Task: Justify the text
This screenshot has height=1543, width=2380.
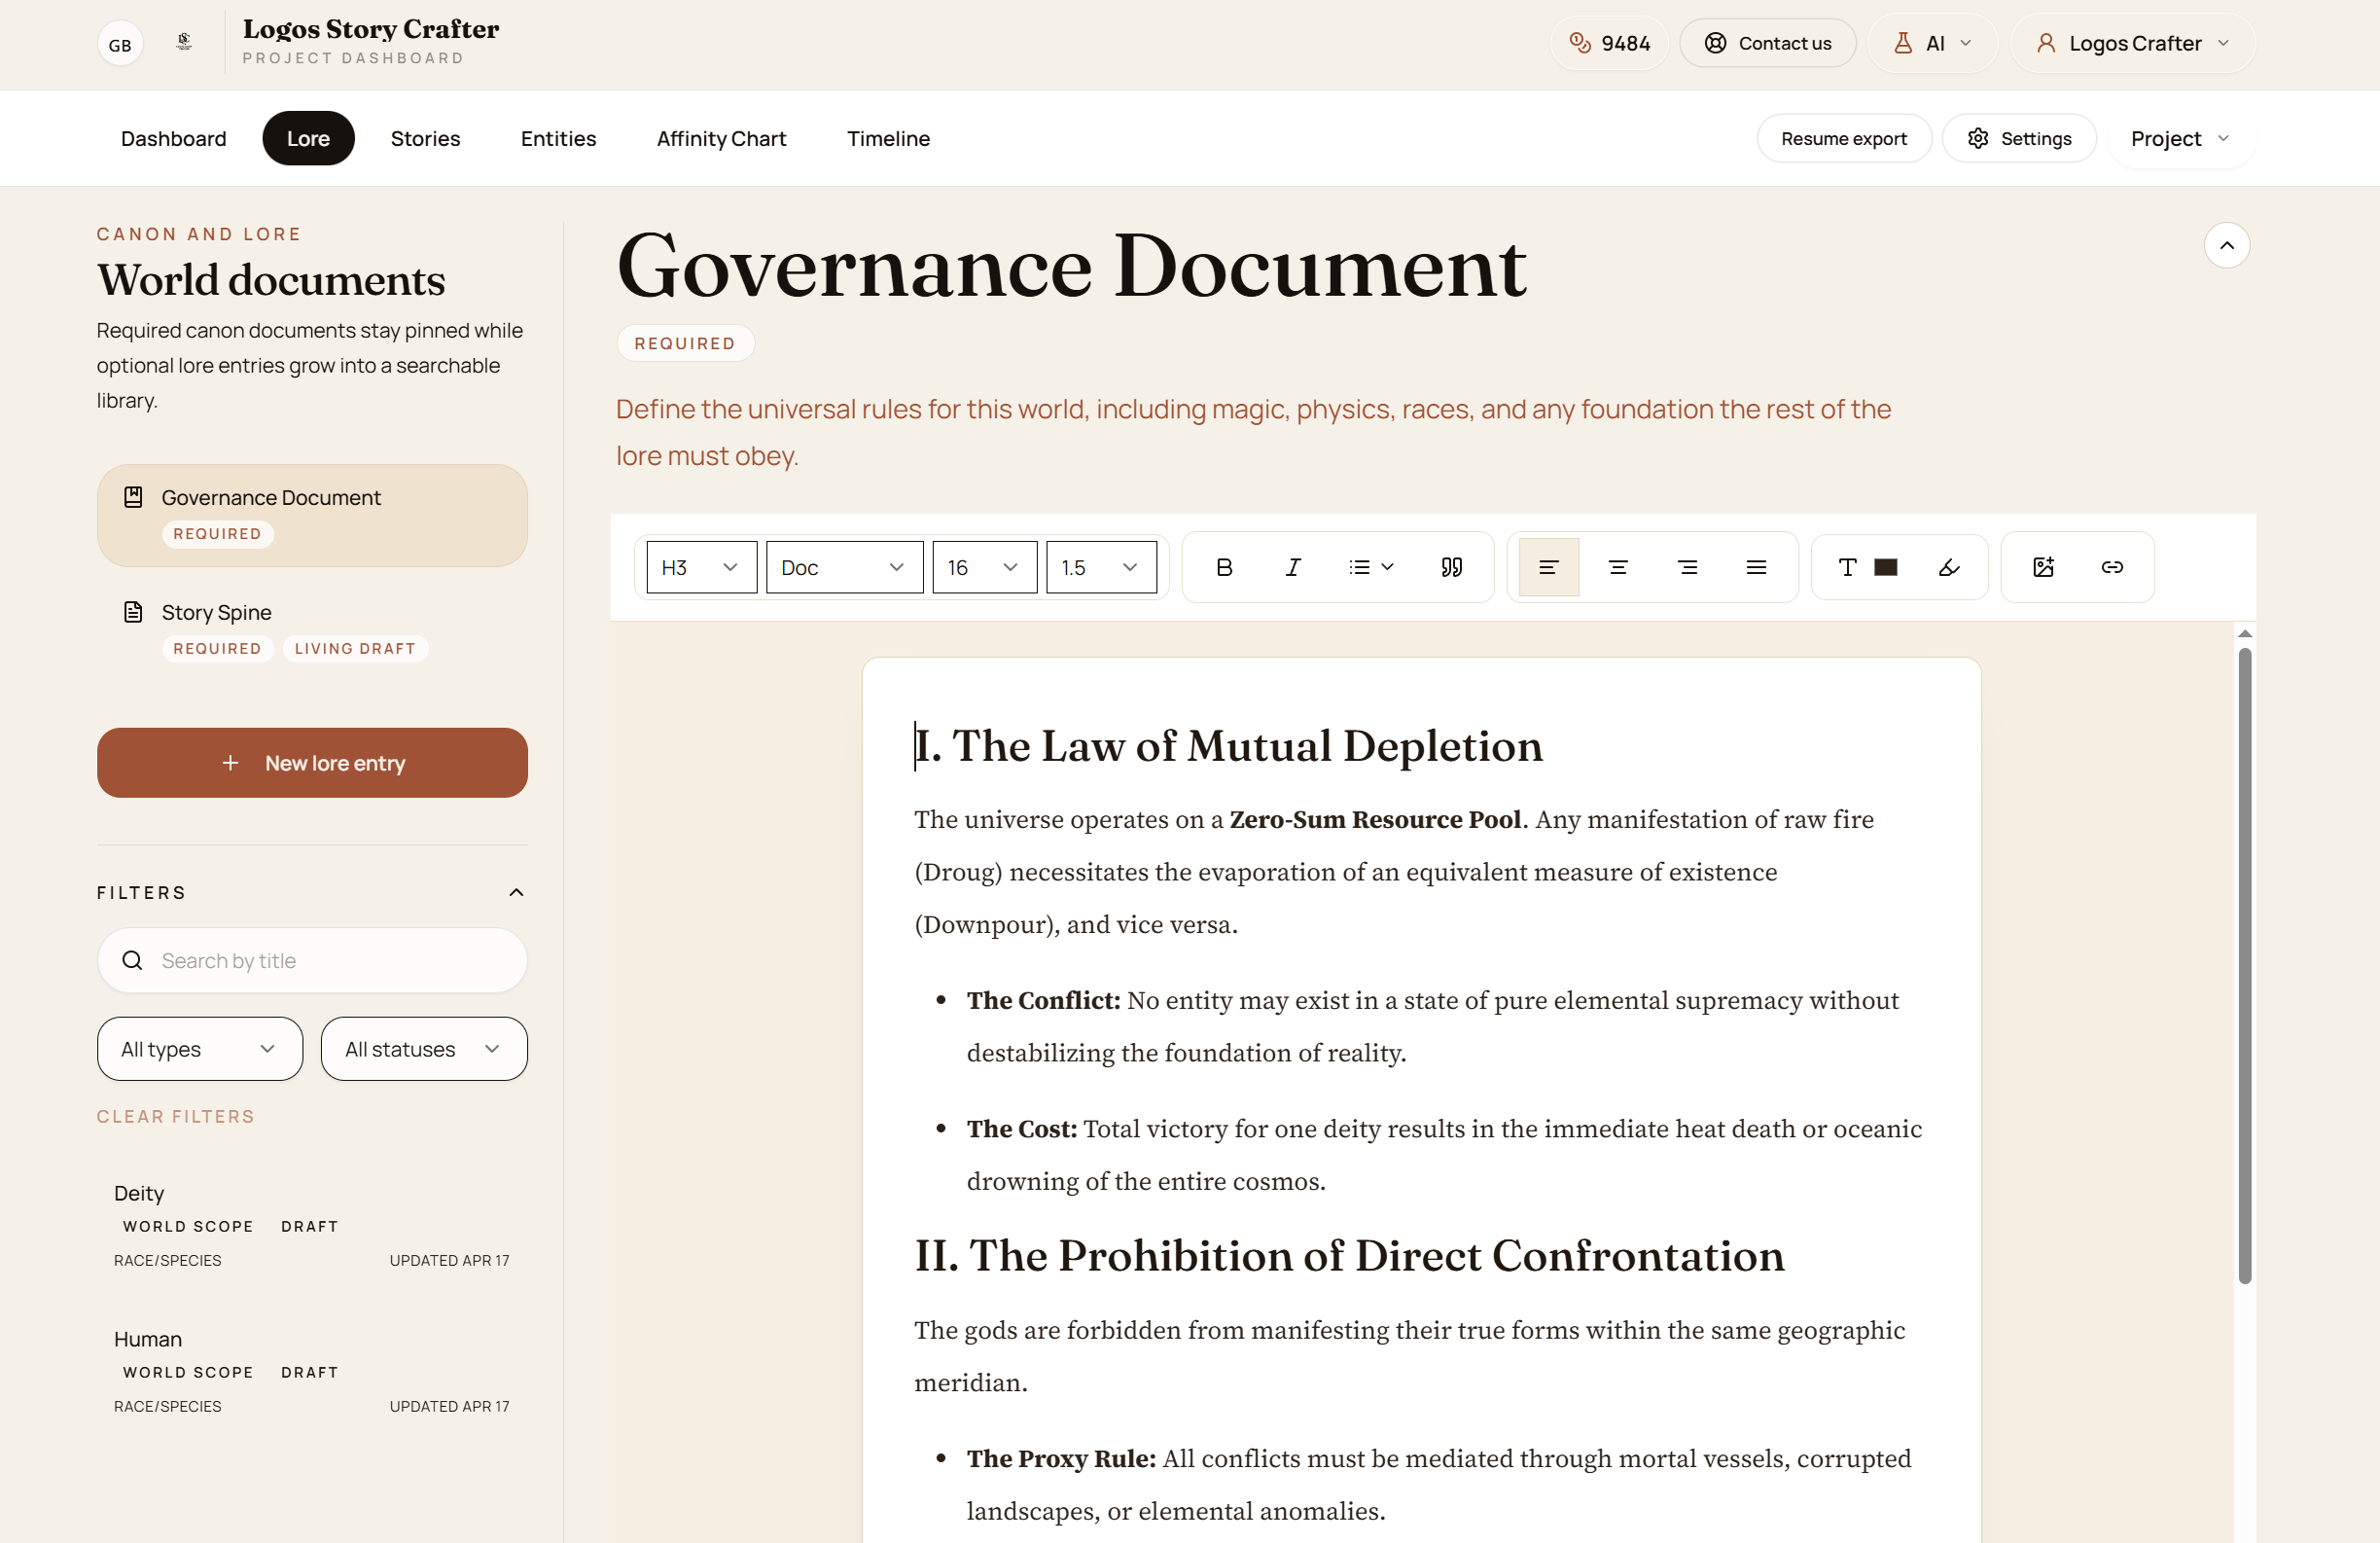Action: (1756, 567)
